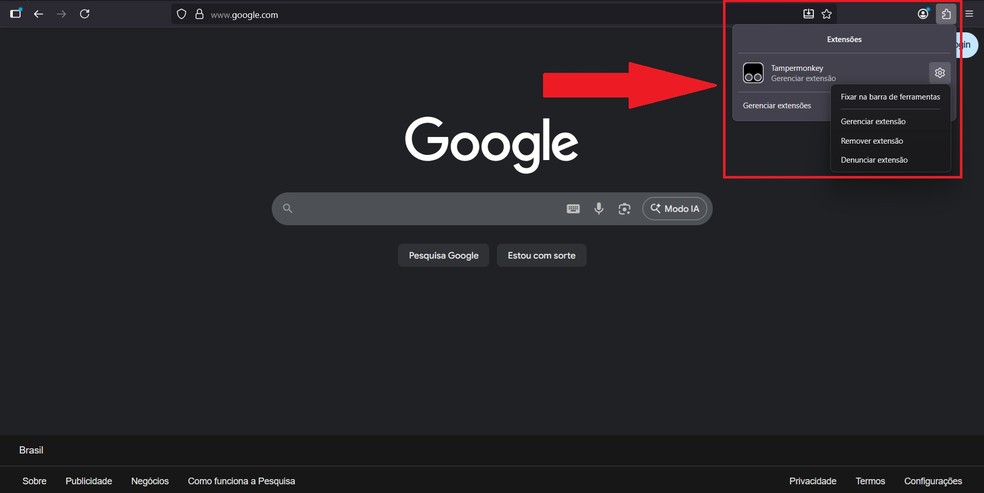Viewport: 984px width, 493px height.
Task: Open the Sobre footer link
Action: point(35,481)
